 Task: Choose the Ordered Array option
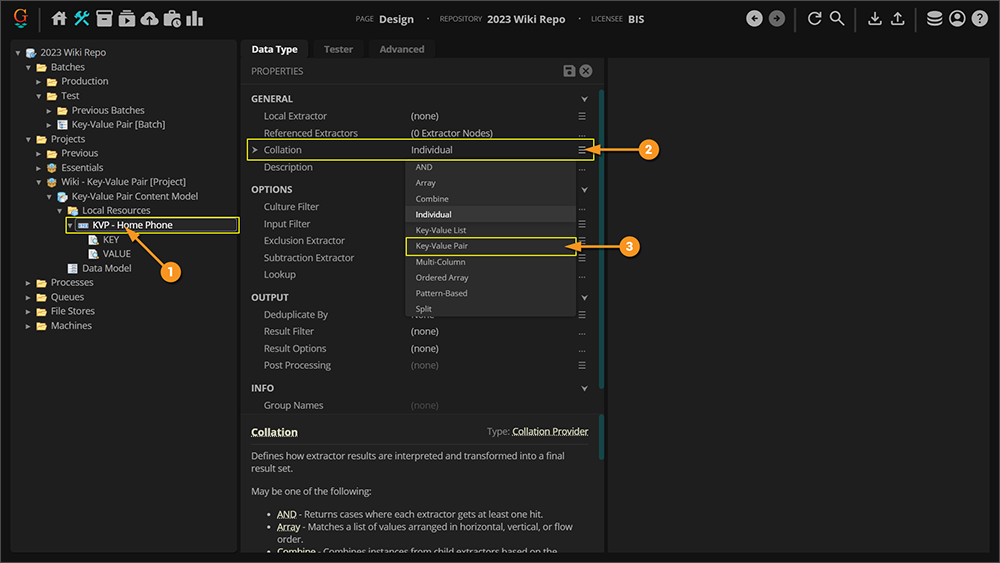tap(442, 278)
